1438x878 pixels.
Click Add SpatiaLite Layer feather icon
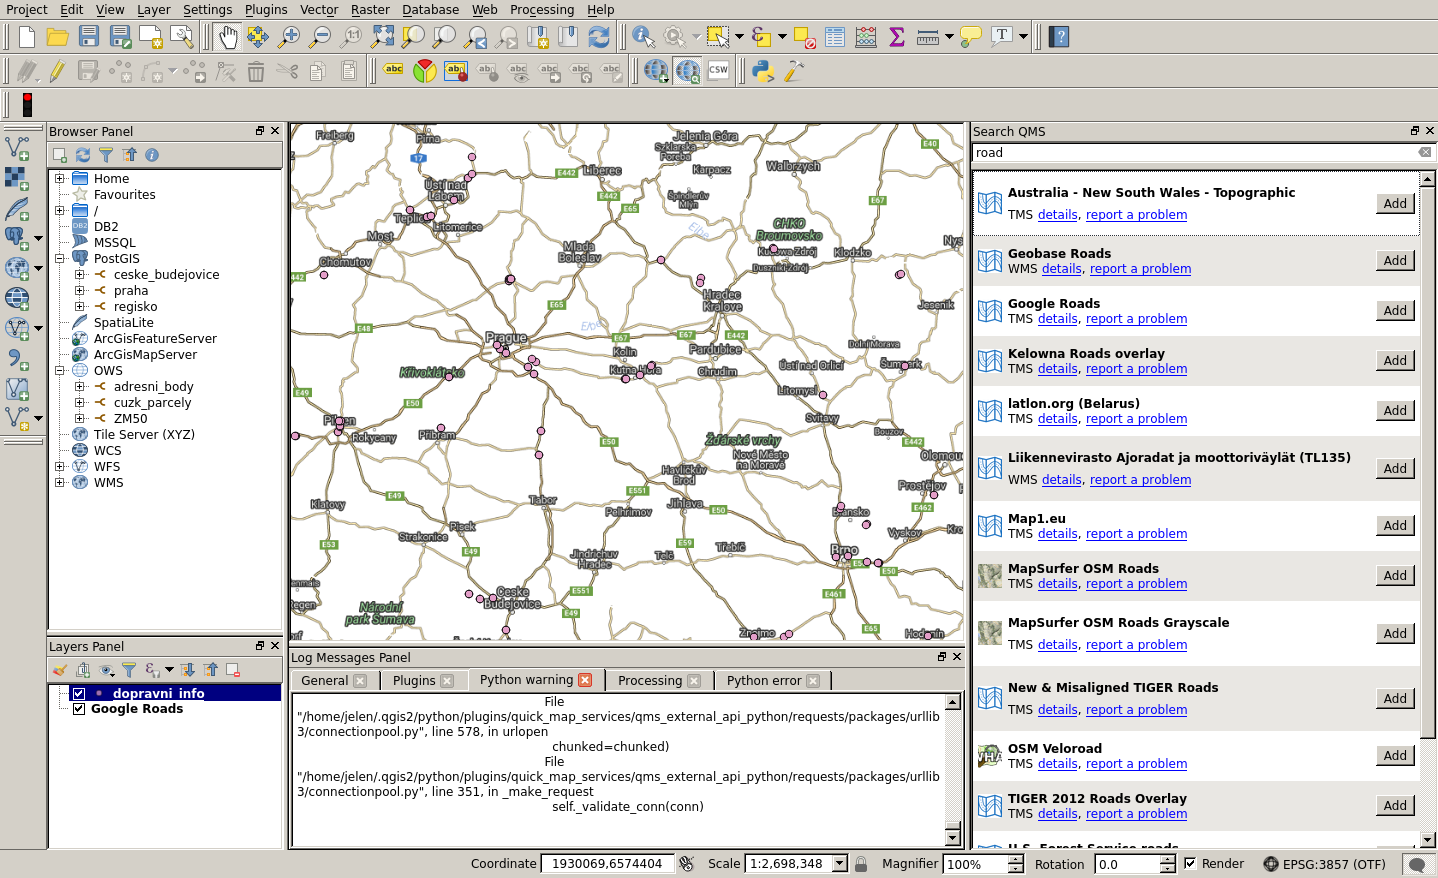[x=17, y=209]
